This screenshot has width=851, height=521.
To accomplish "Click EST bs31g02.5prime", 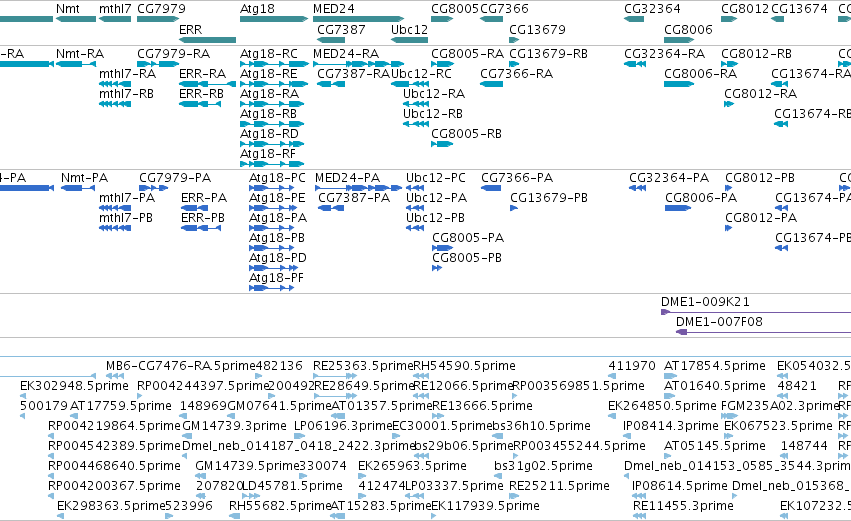I will click(543, 466).
